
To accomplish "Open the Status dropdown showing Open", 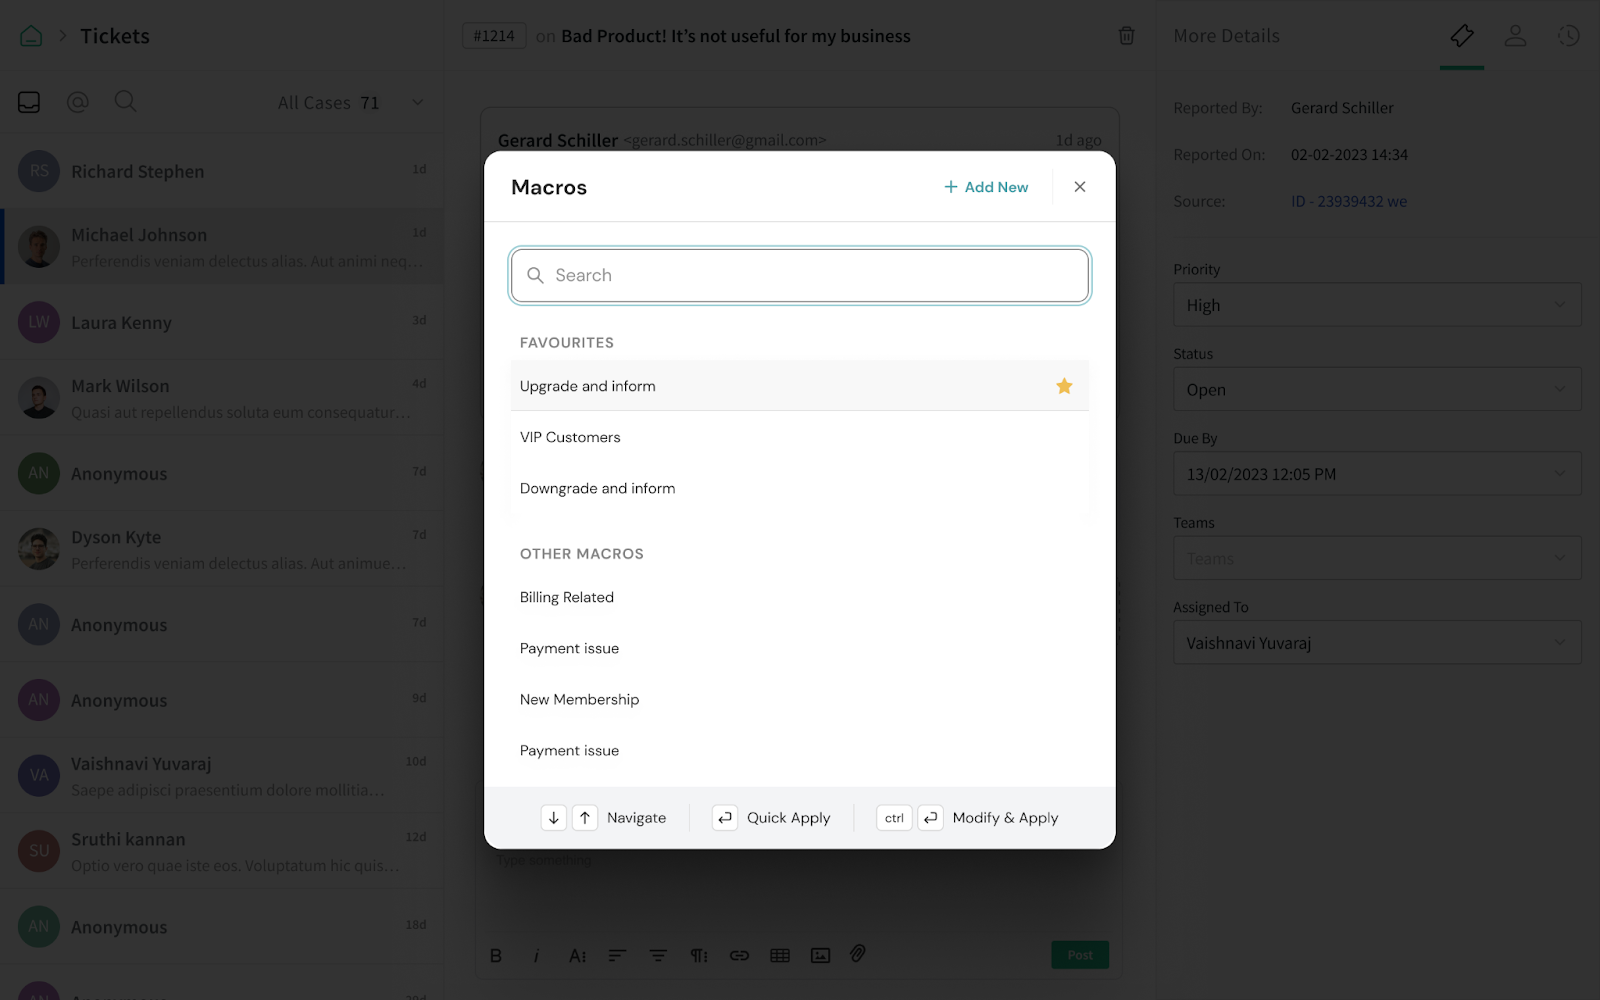I will point(1376,390).
